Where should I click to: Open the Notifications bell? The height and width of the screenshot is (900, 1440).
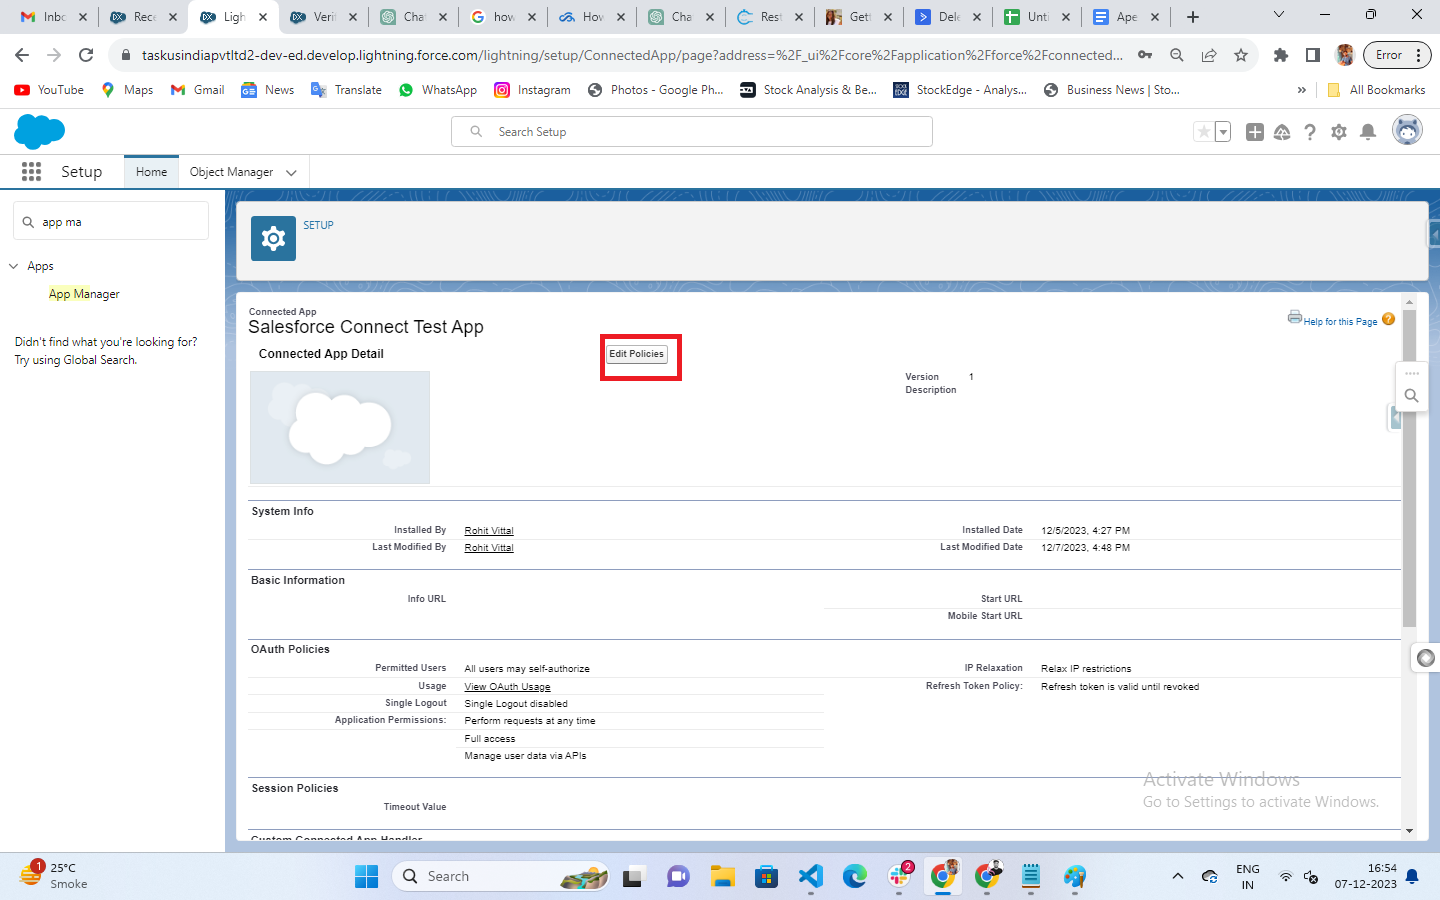(x=1368, y=132)
